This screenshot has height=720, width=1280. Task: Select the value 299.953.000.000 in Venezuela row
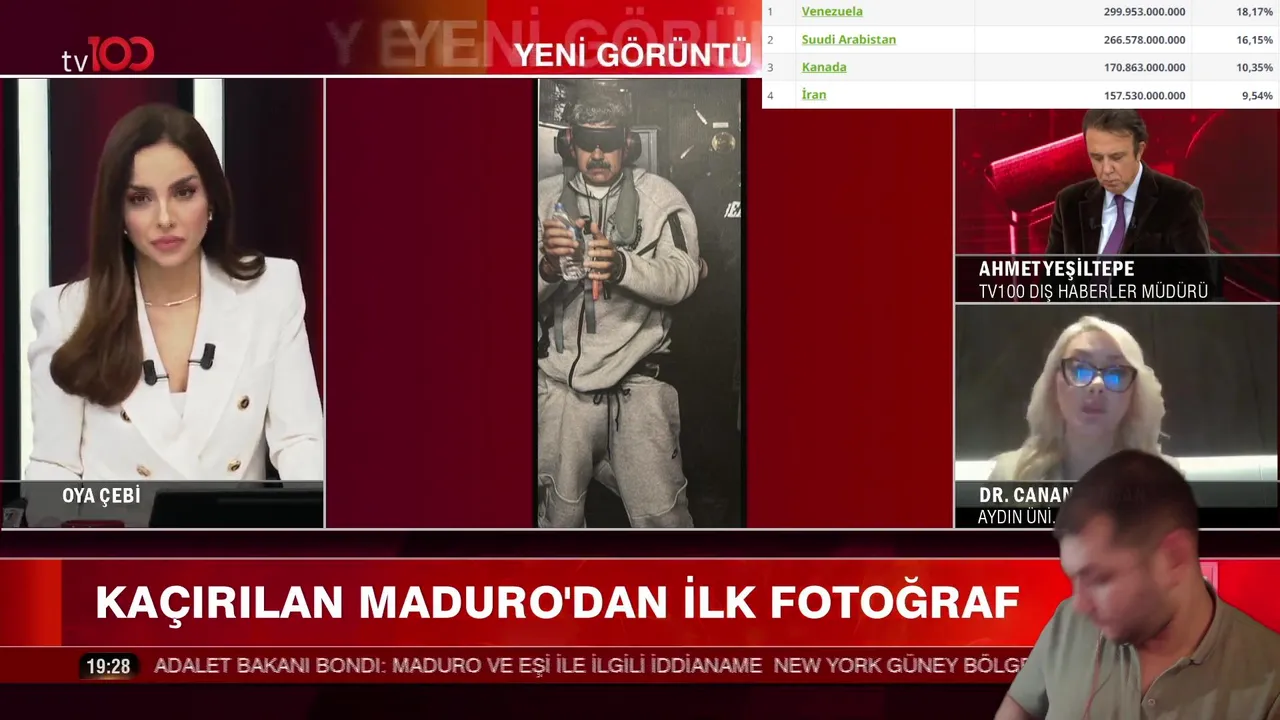coord(1144,12)
